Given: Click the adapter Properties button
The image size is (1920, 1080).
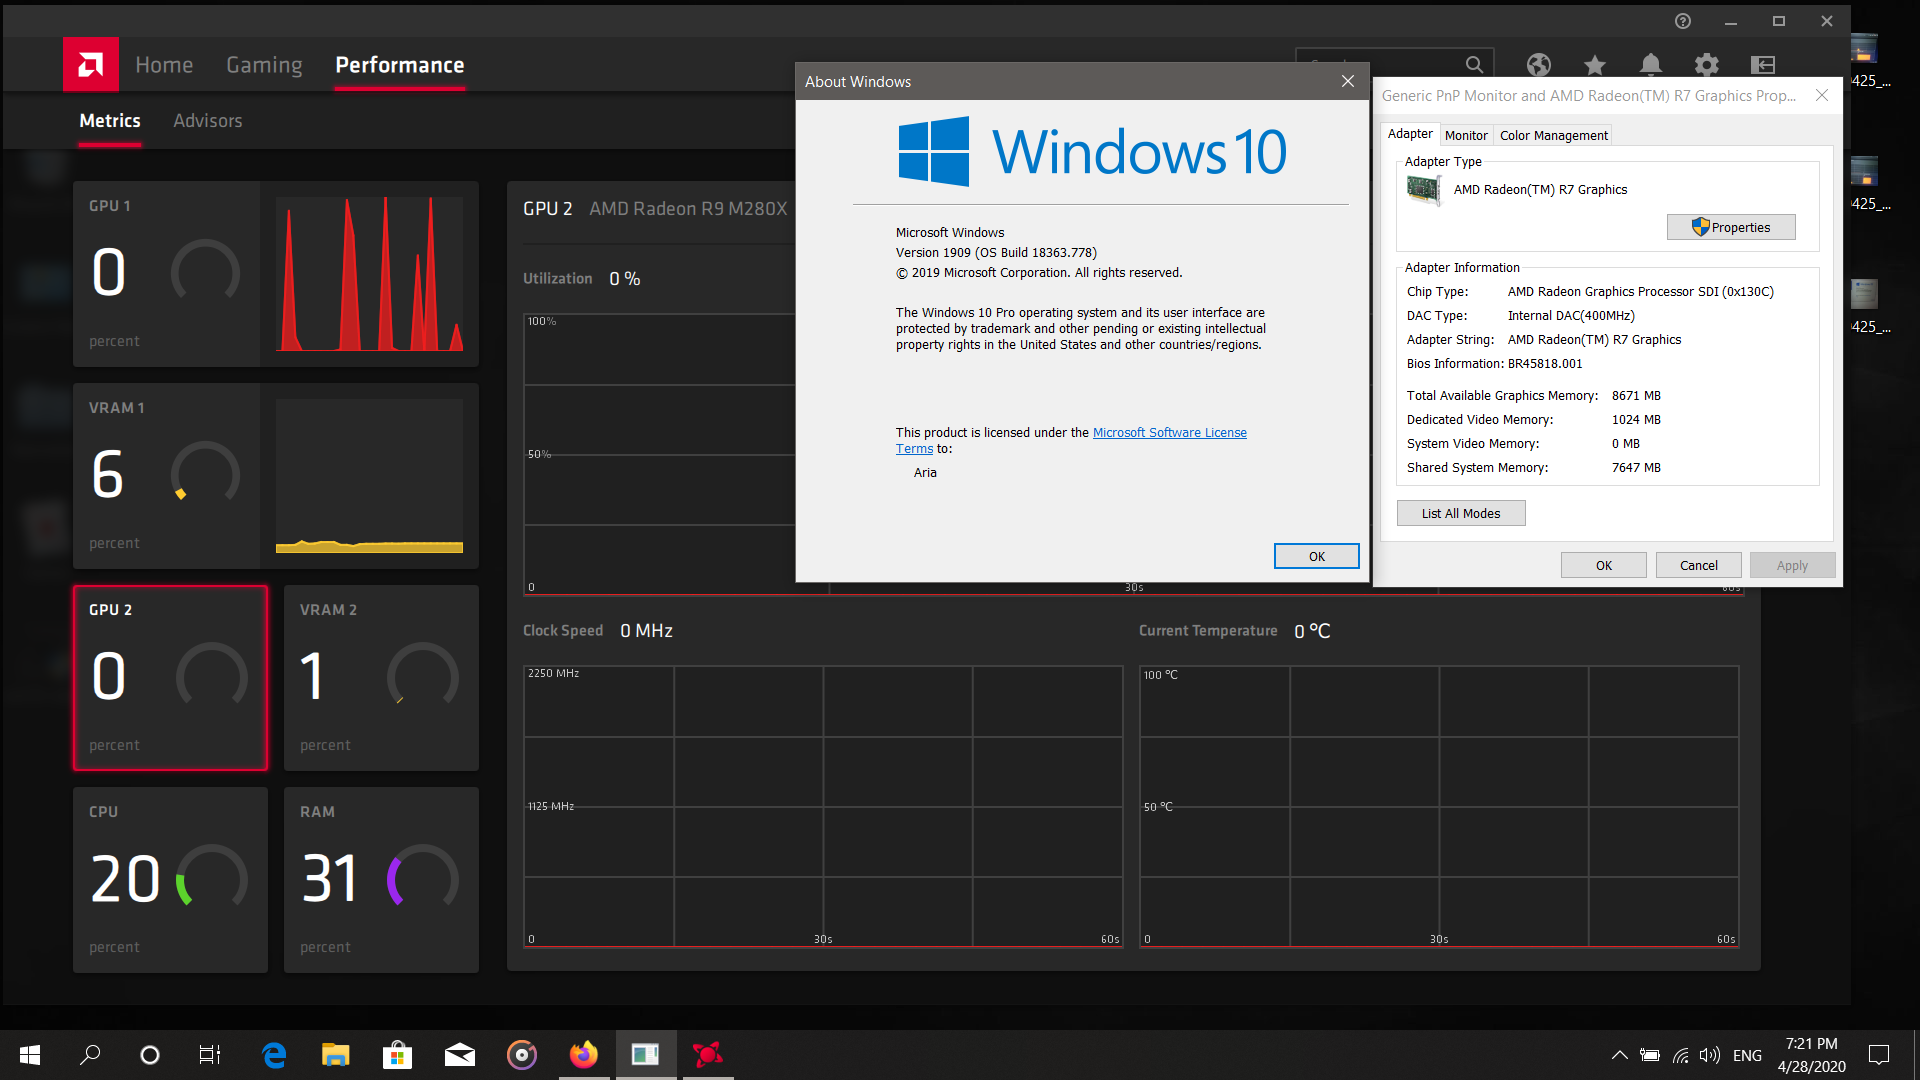Looking at the screenshot, I should click(x=1730, y=227).
